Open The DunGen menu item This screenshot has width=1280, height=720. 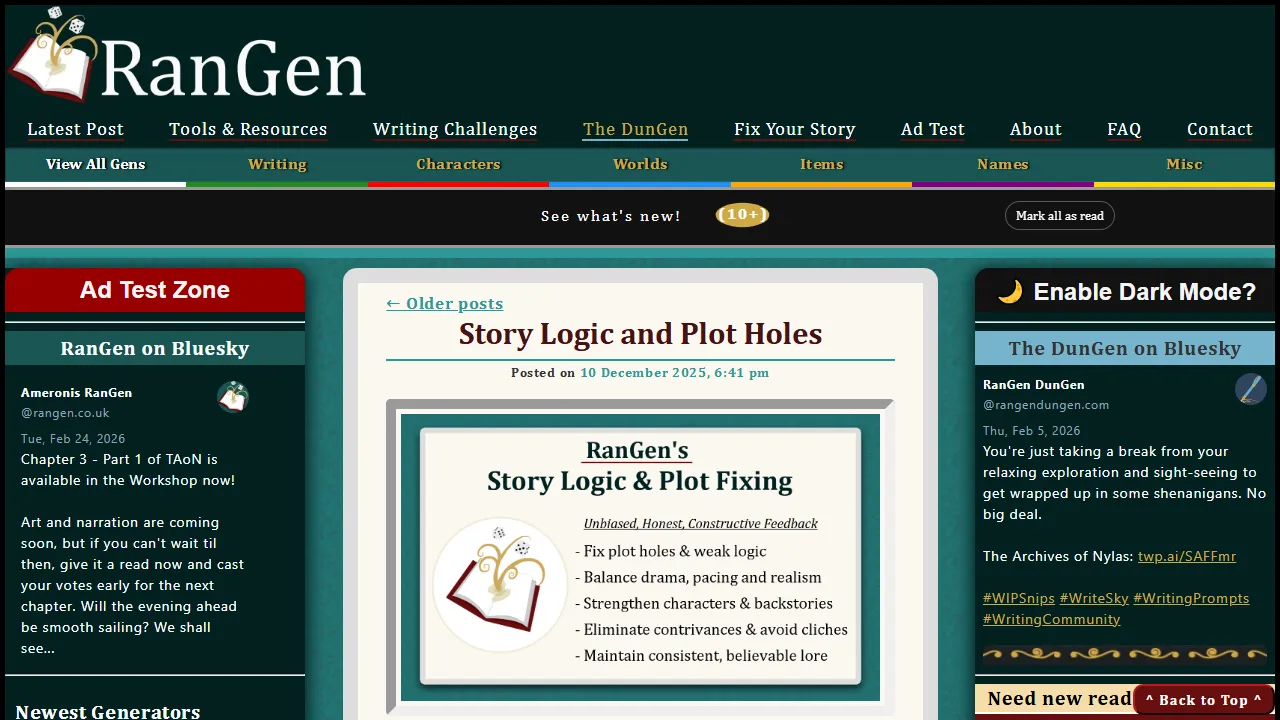pos(635,129)
